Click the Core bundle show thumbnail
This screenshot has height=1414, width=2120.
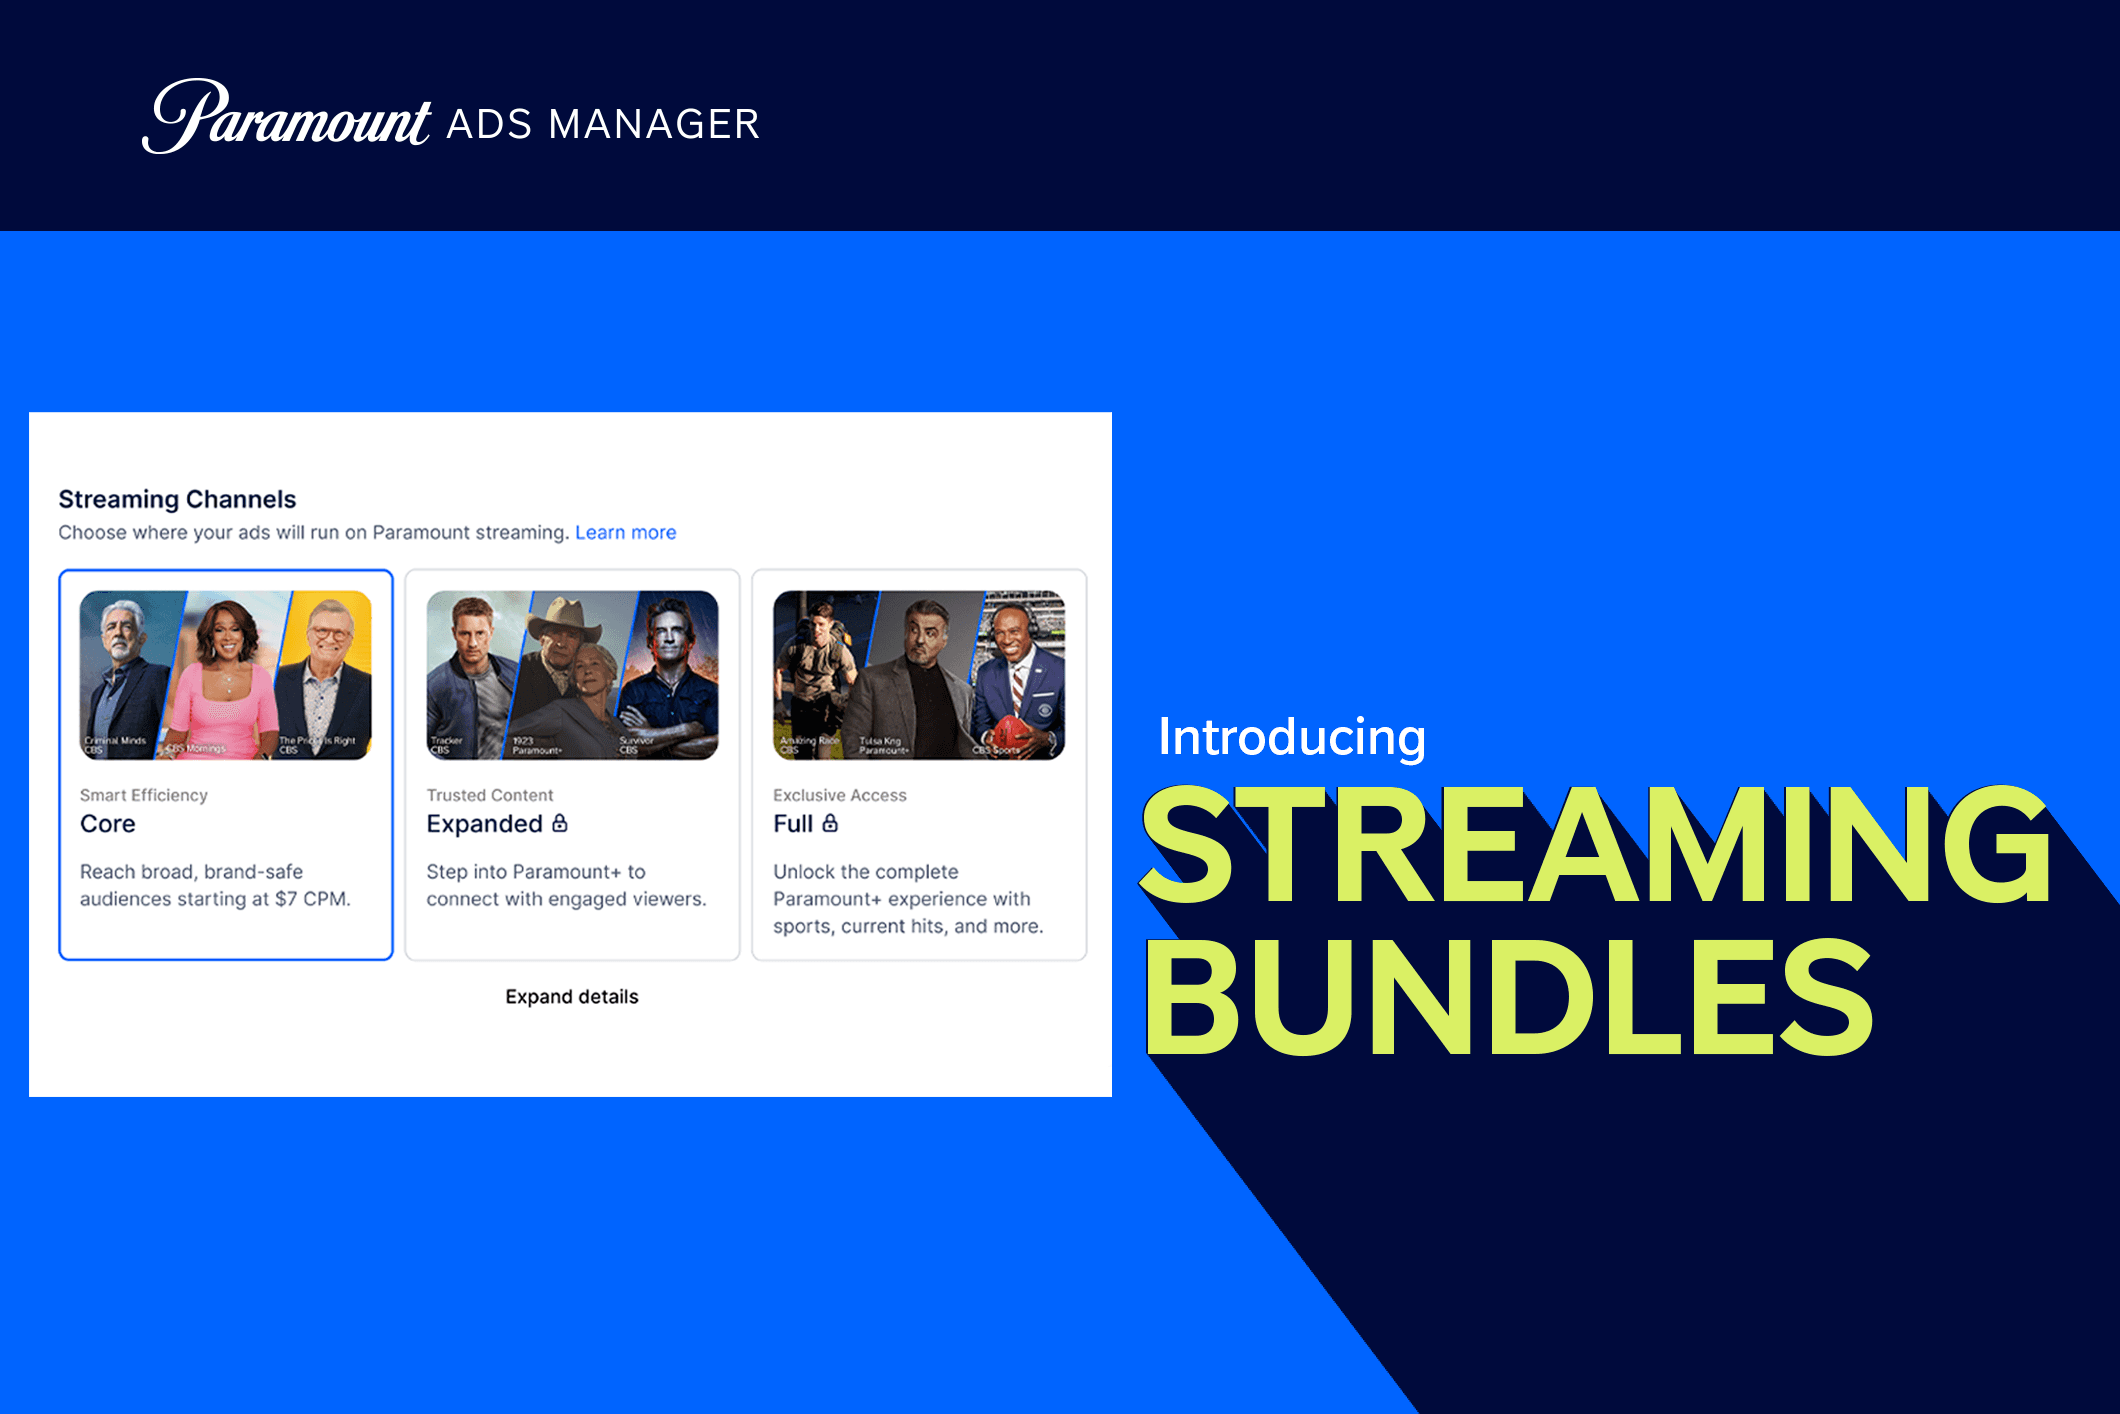coord(225,675)
